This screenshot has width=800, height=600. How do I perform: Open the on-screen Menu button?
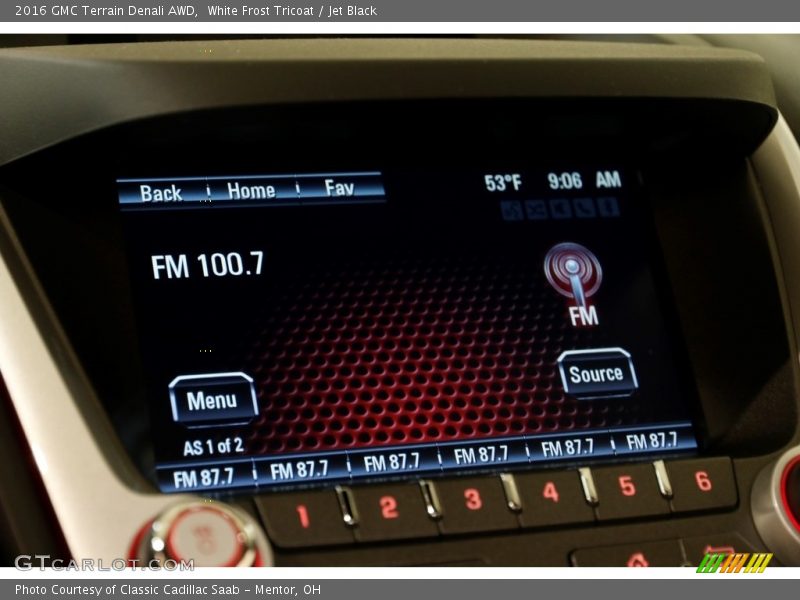click(x=212, y=400)
